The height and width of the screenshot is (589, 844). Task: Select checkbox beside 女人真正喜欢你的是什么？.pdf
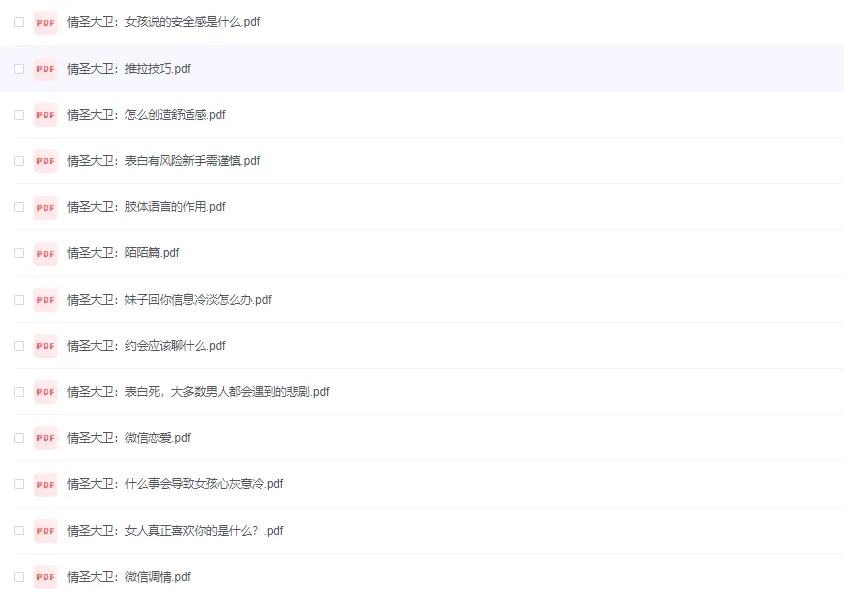(19, 531)
